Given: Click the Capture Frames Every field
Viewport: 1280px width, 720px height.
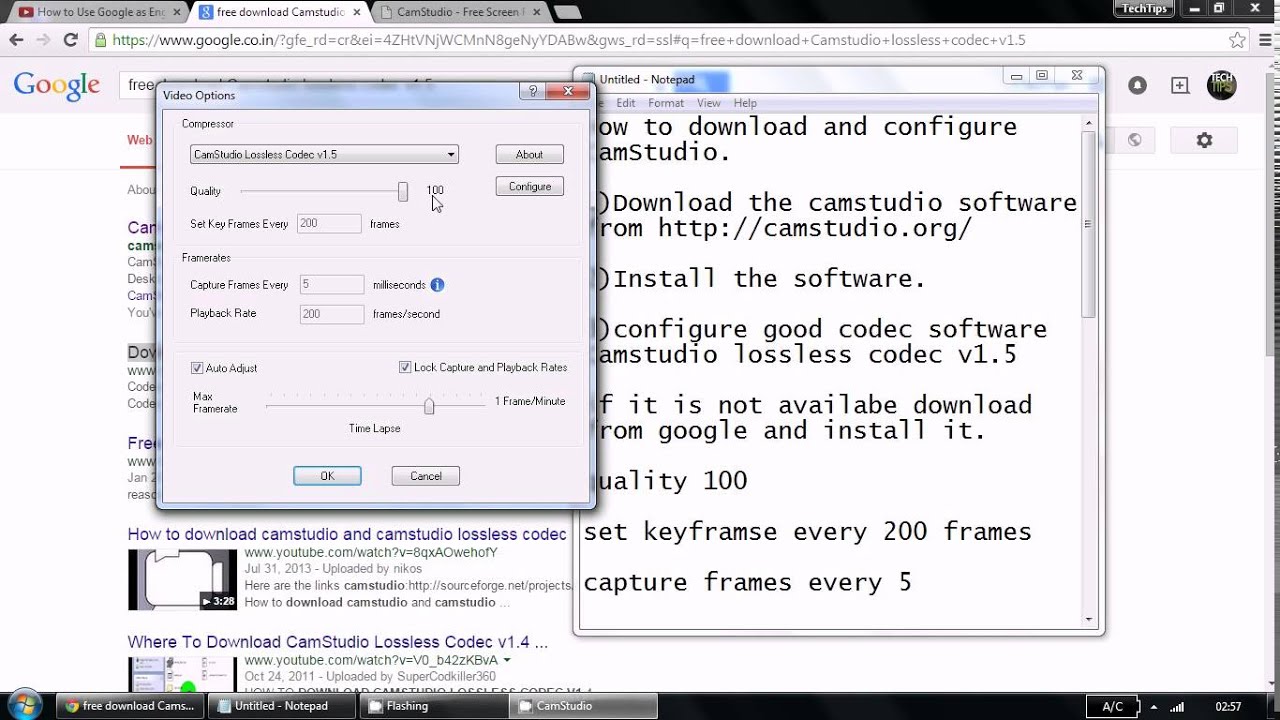Looking at the screenshot, I should [x=331, y=285].
